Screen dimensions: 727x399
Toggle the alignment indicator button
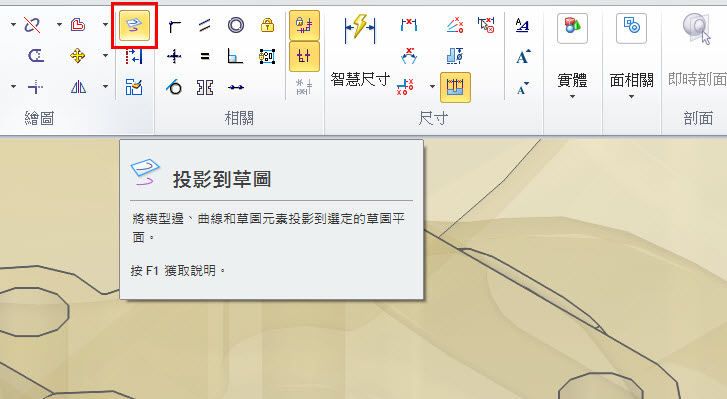point(304,57)
